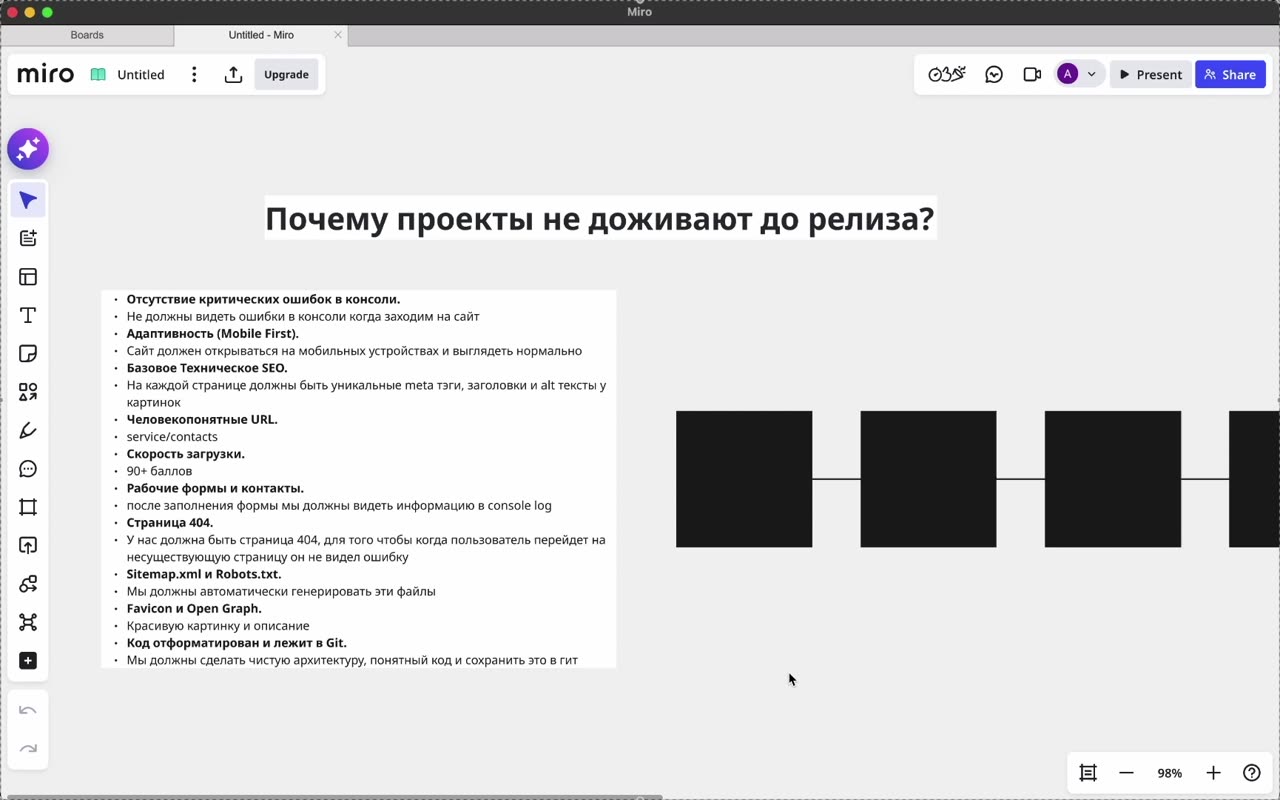Screen dimensions: 1280x800
Task: Click the user avatar labeled A
Action: (x=1068, y=74)
